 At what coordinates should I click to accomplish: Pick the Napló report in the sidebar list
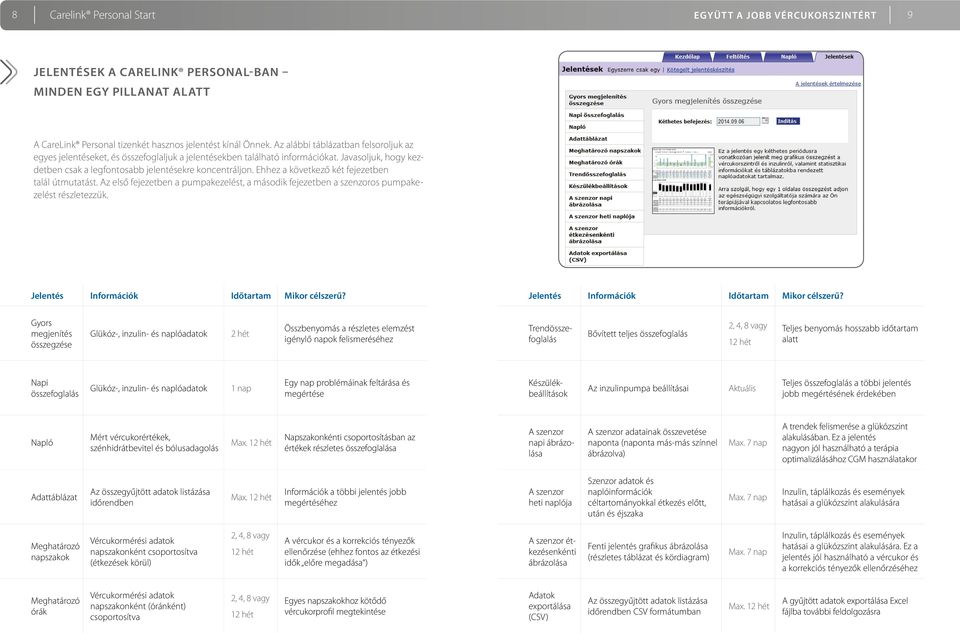604,127
